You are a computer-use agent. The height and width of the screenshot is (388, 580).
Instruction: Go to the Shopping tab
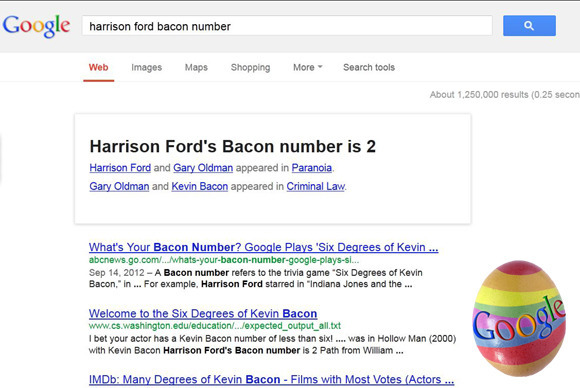click(250, 67)
